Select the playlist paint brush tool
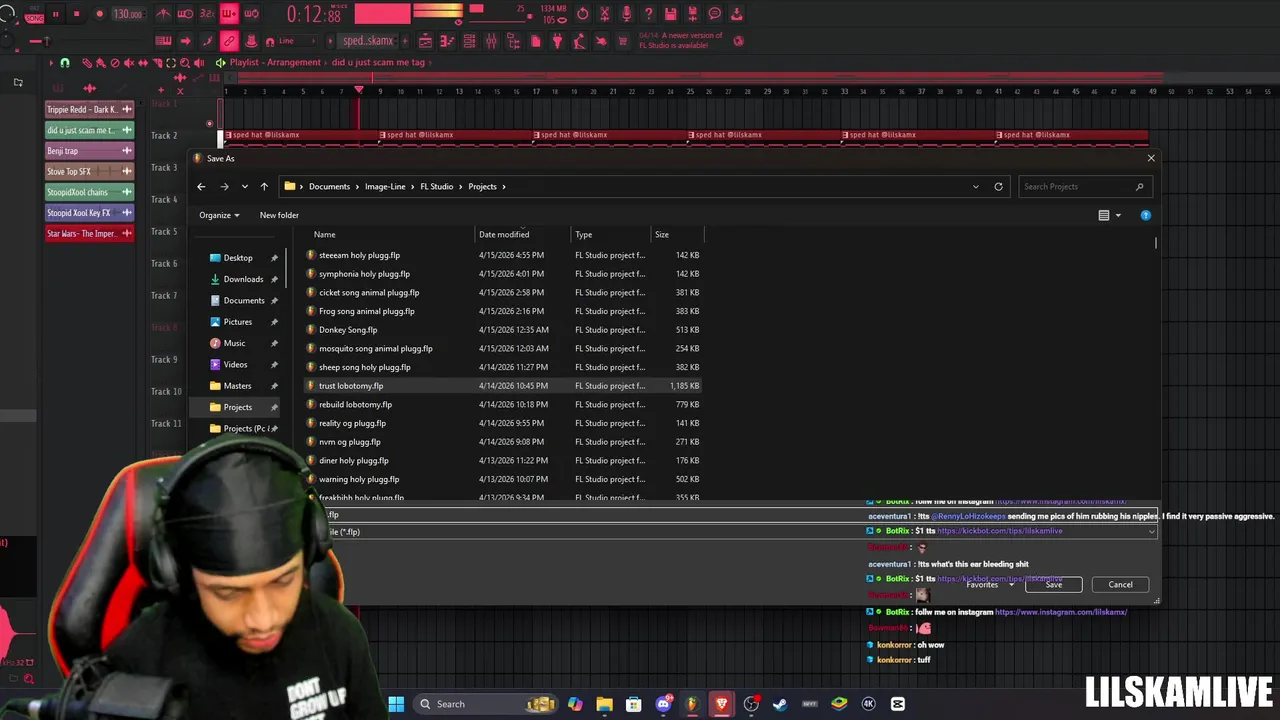This screenshot has width=1280, height=720. [x=101, y=62]
